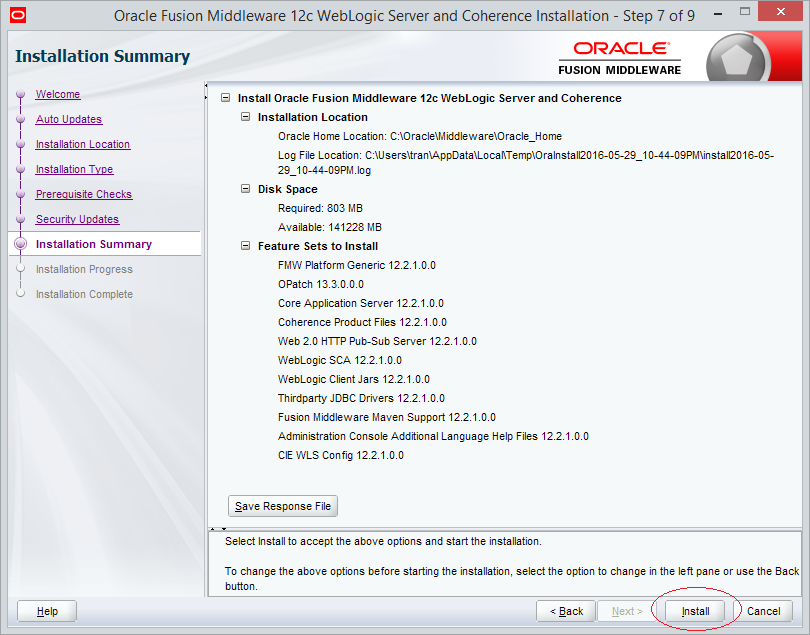Click the greyed-out Next button
The width and height of the screenshot is (810, 635).
[x=627, y=611]
